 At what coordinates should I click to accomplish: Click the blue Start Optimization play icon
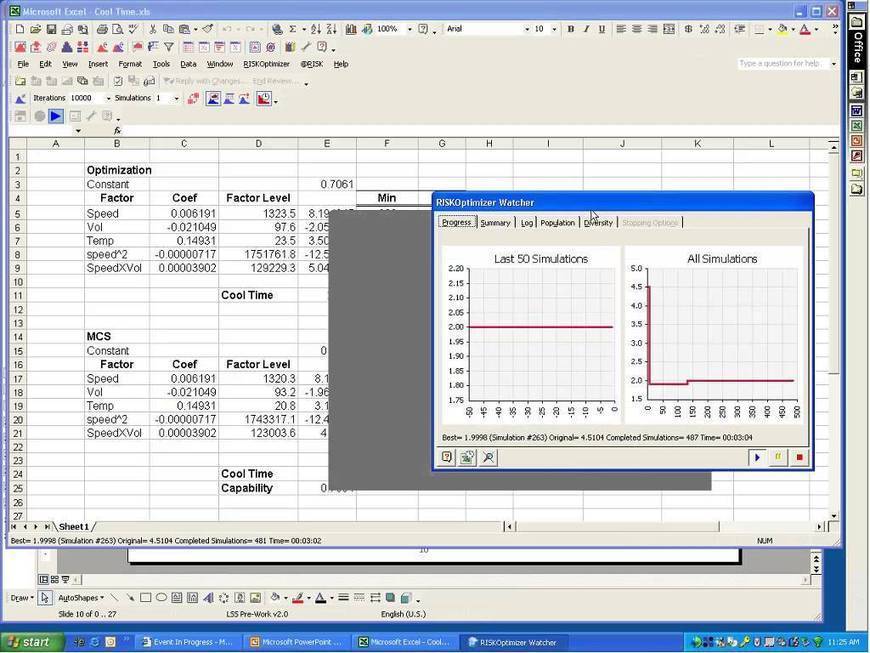(56, 116)
